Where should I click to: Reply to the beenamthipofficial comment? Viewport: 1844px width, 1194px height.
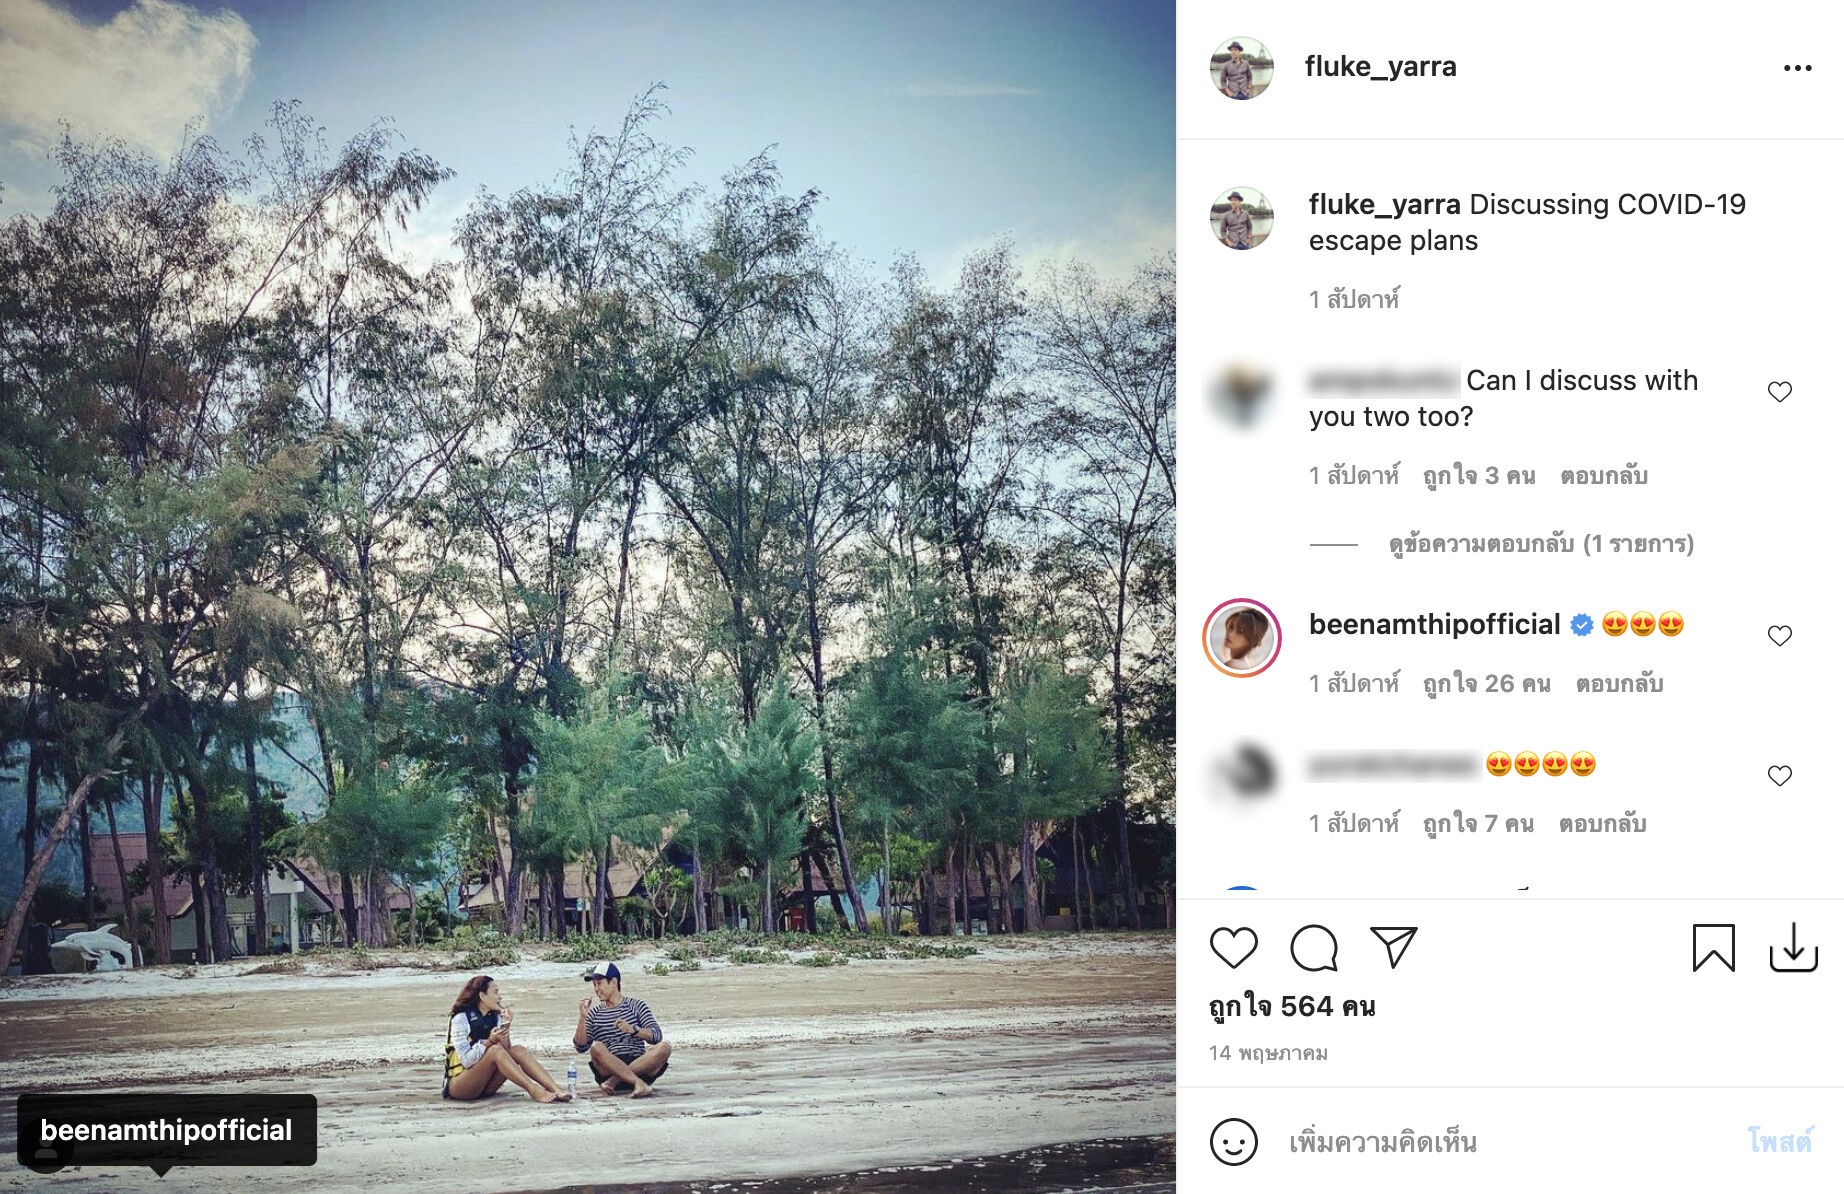tap(1619, 684)
